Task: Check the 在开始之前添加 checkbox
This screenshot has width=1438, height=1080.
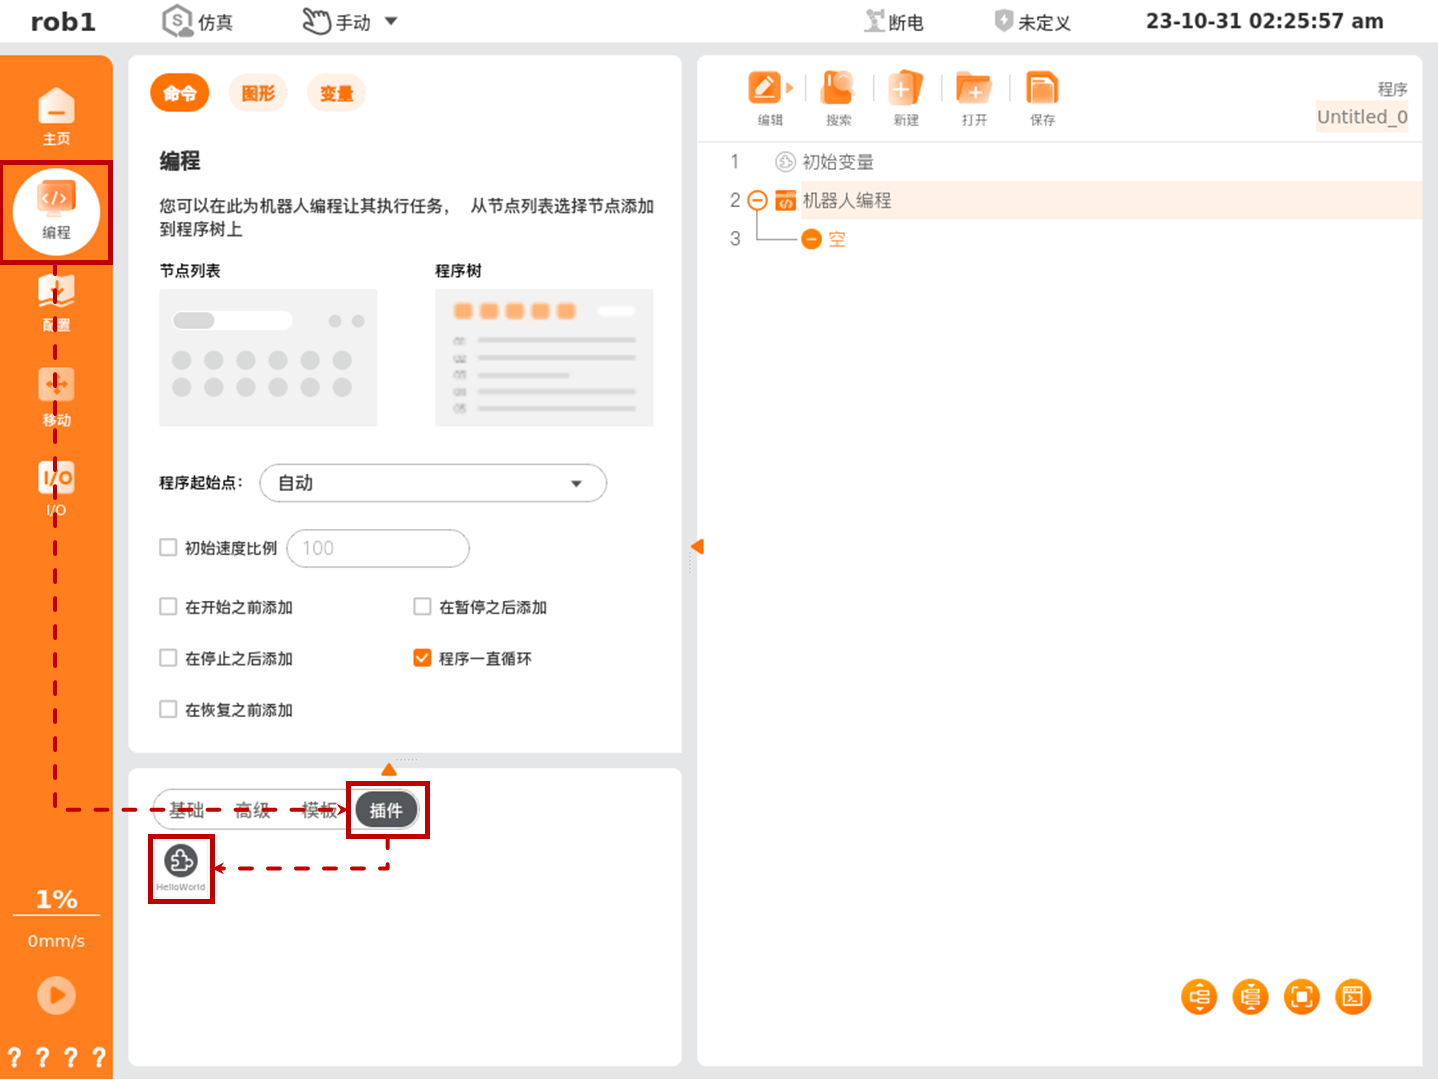Action: 168,606
